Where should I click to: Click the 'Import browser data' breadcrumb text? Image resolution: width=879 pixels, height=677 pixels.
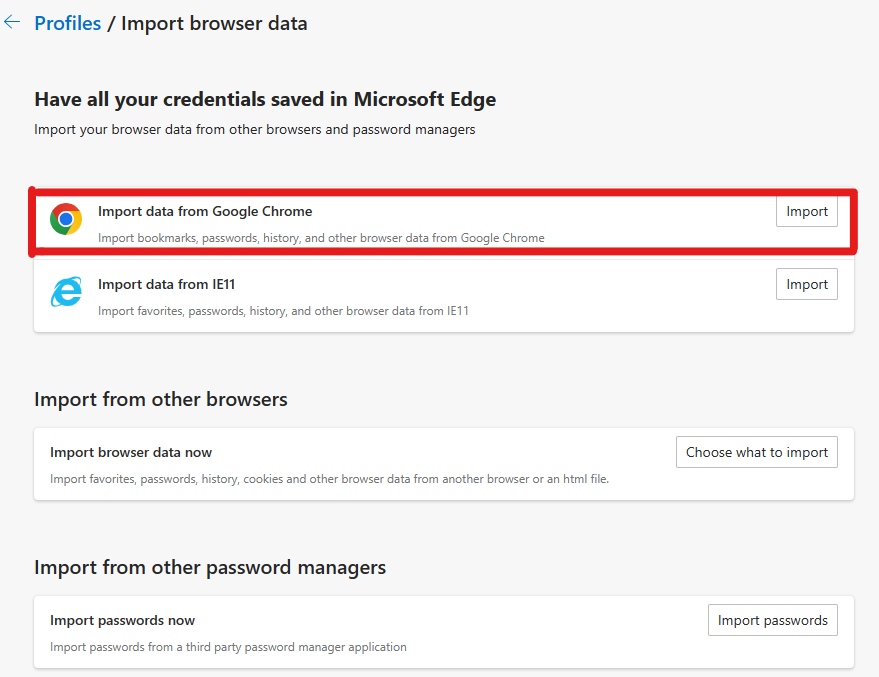[214, 23]
